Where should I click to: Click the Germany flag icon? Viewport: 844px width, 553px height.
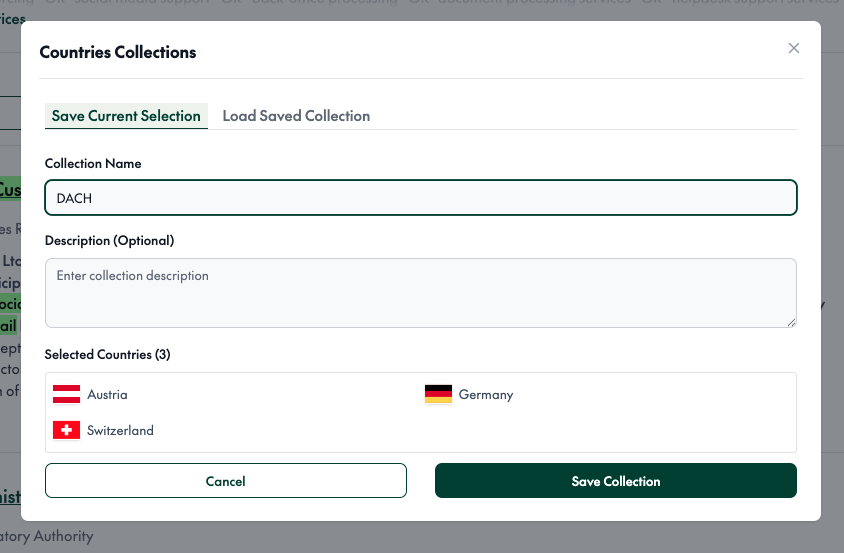tap(438, 394)
